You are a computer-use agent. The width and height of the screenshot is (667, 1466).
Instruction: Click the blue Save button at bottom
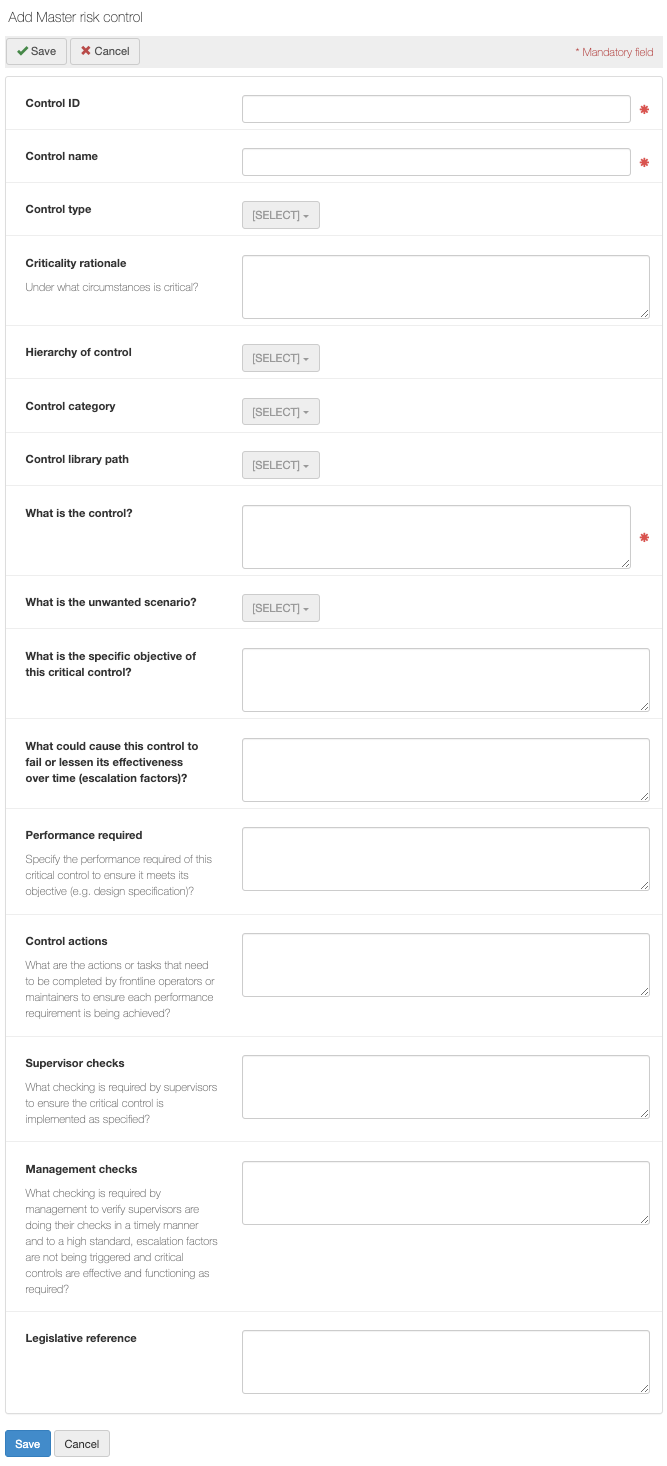click(x=28, y=1443)
